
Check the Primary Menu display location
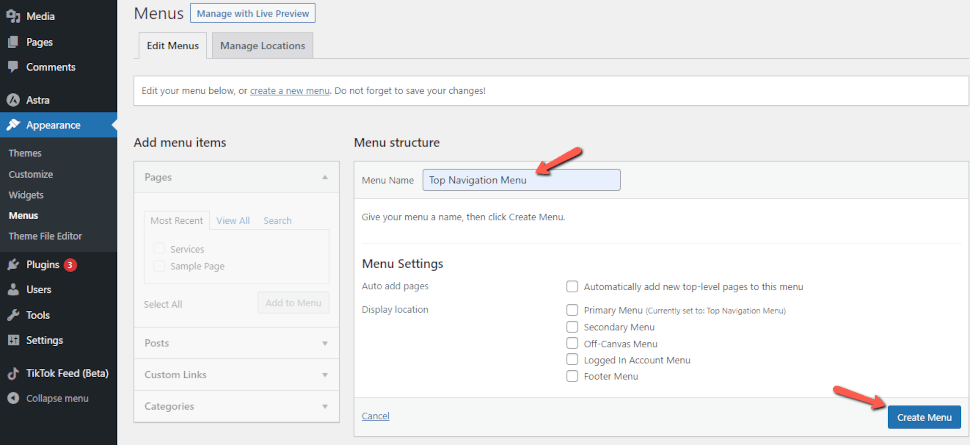(572, 309)
